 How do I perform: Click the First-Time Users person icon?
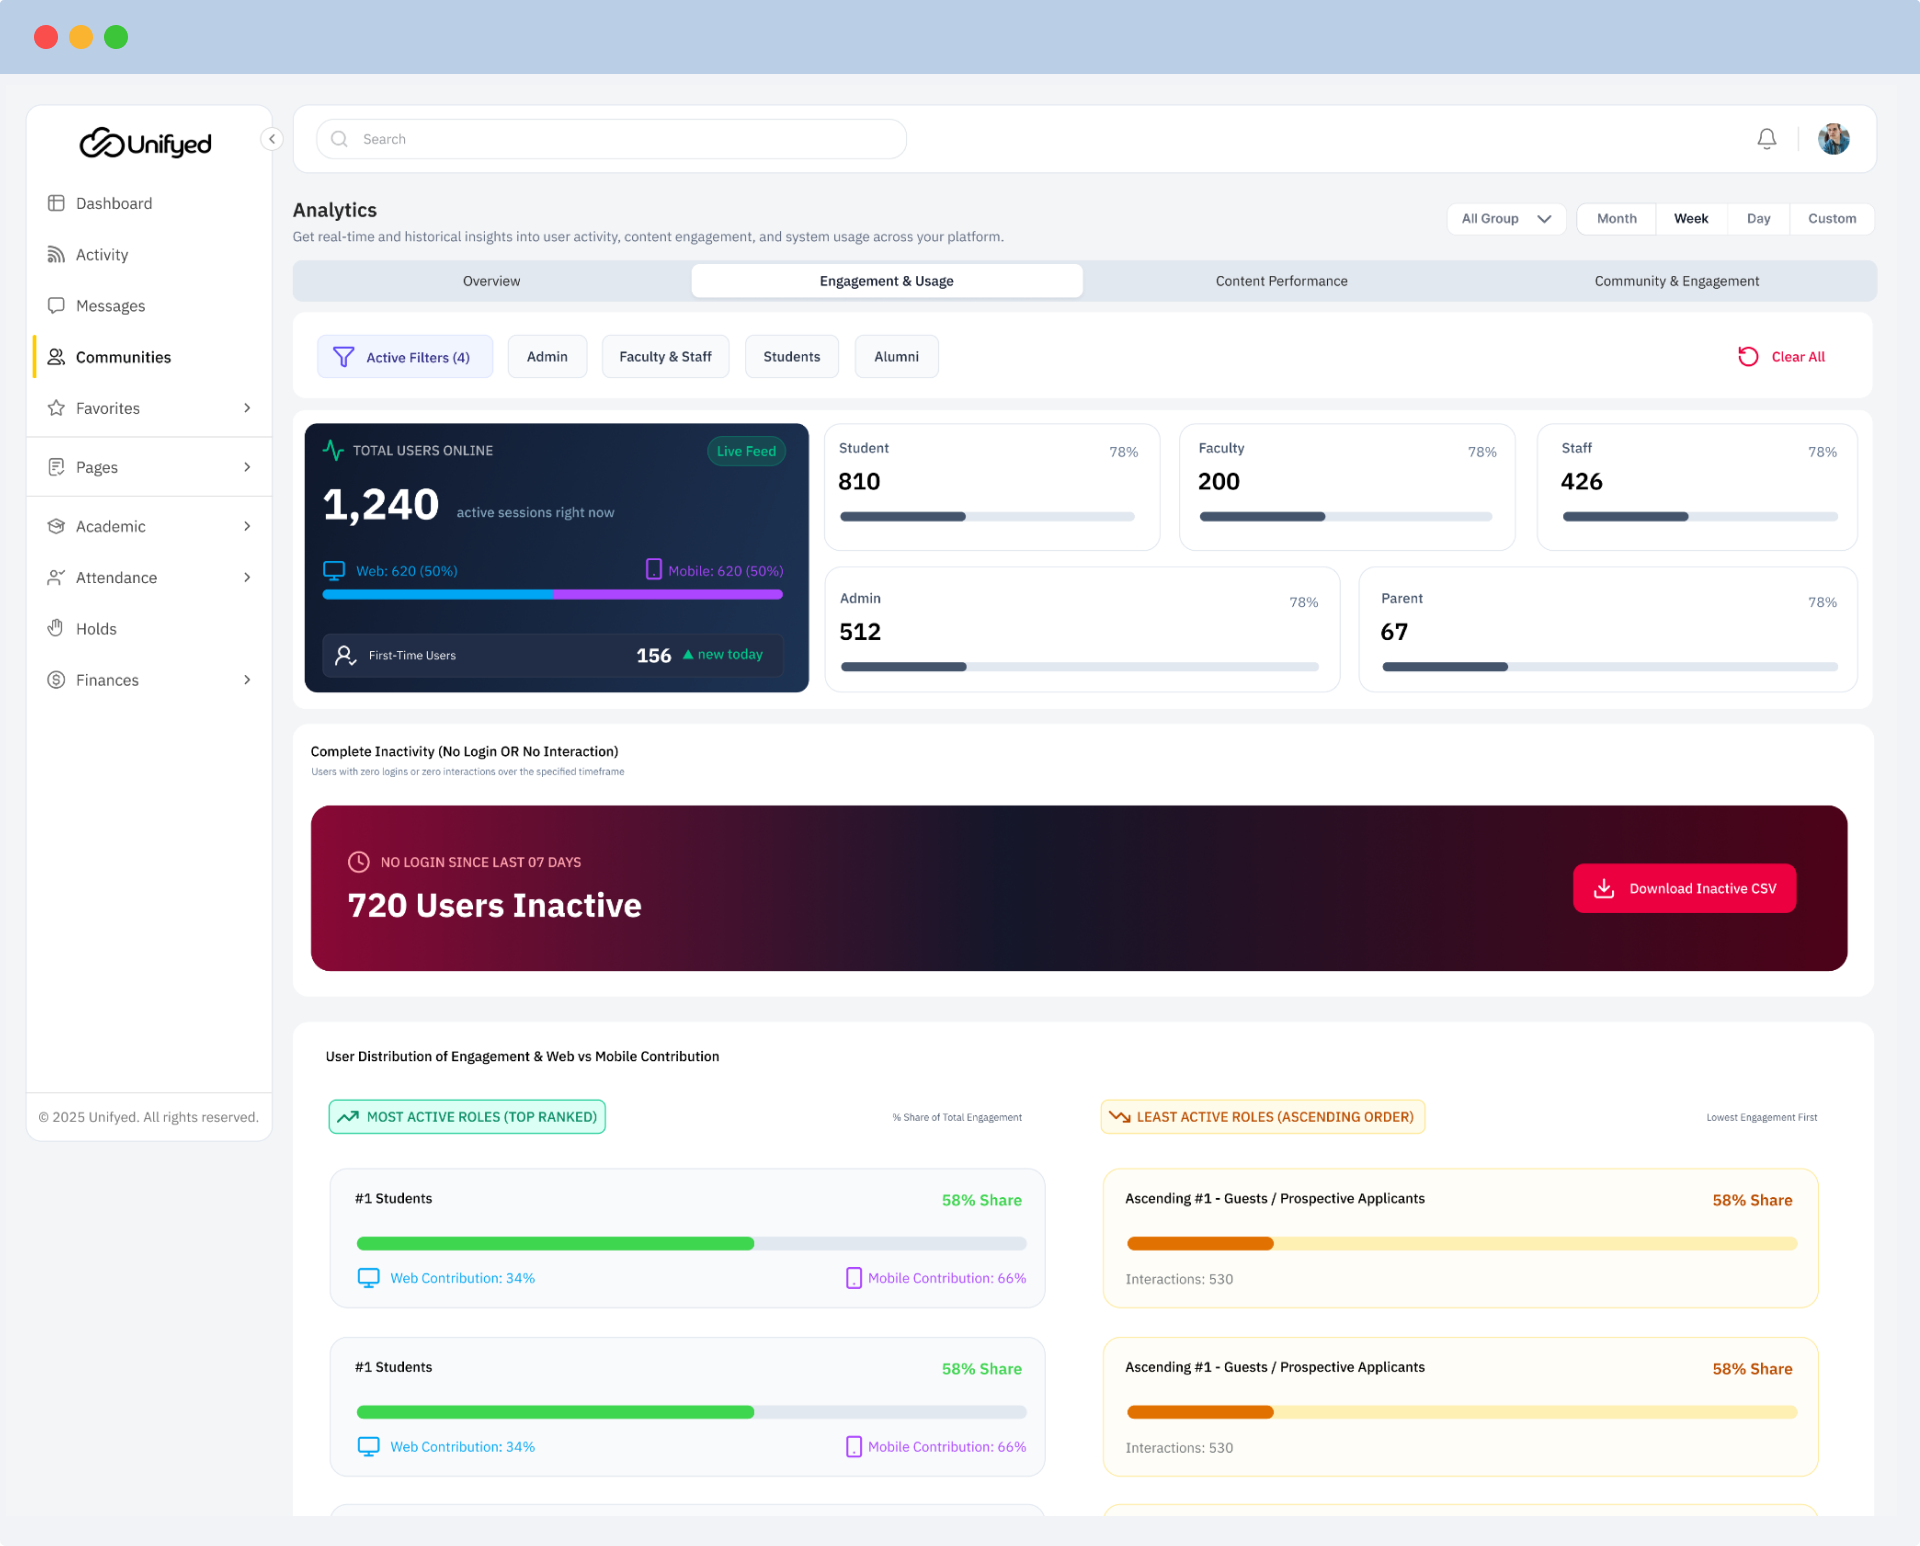tap(346, 655)
